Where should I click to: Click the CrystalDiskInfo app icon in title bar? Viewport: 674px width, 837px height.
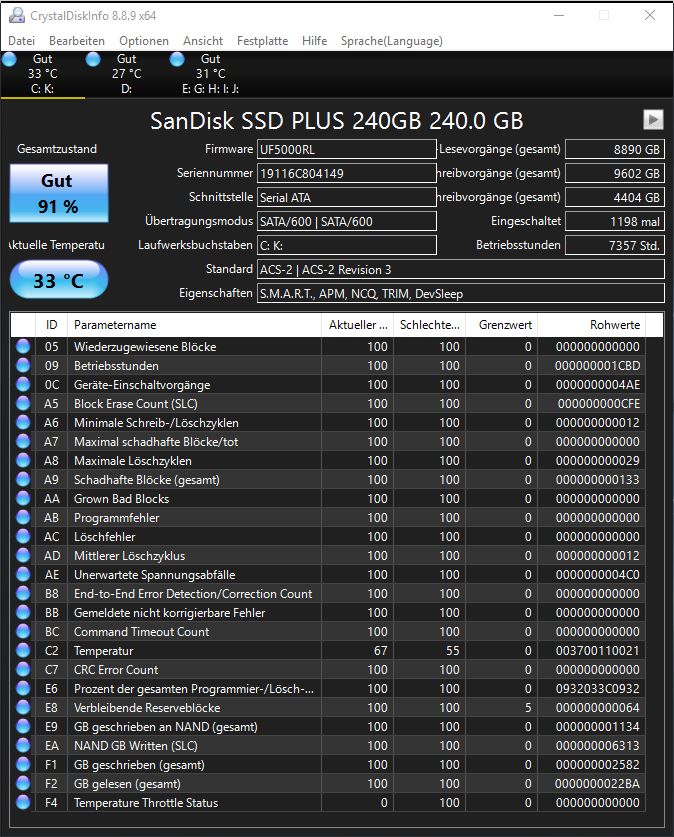(17, 15)
